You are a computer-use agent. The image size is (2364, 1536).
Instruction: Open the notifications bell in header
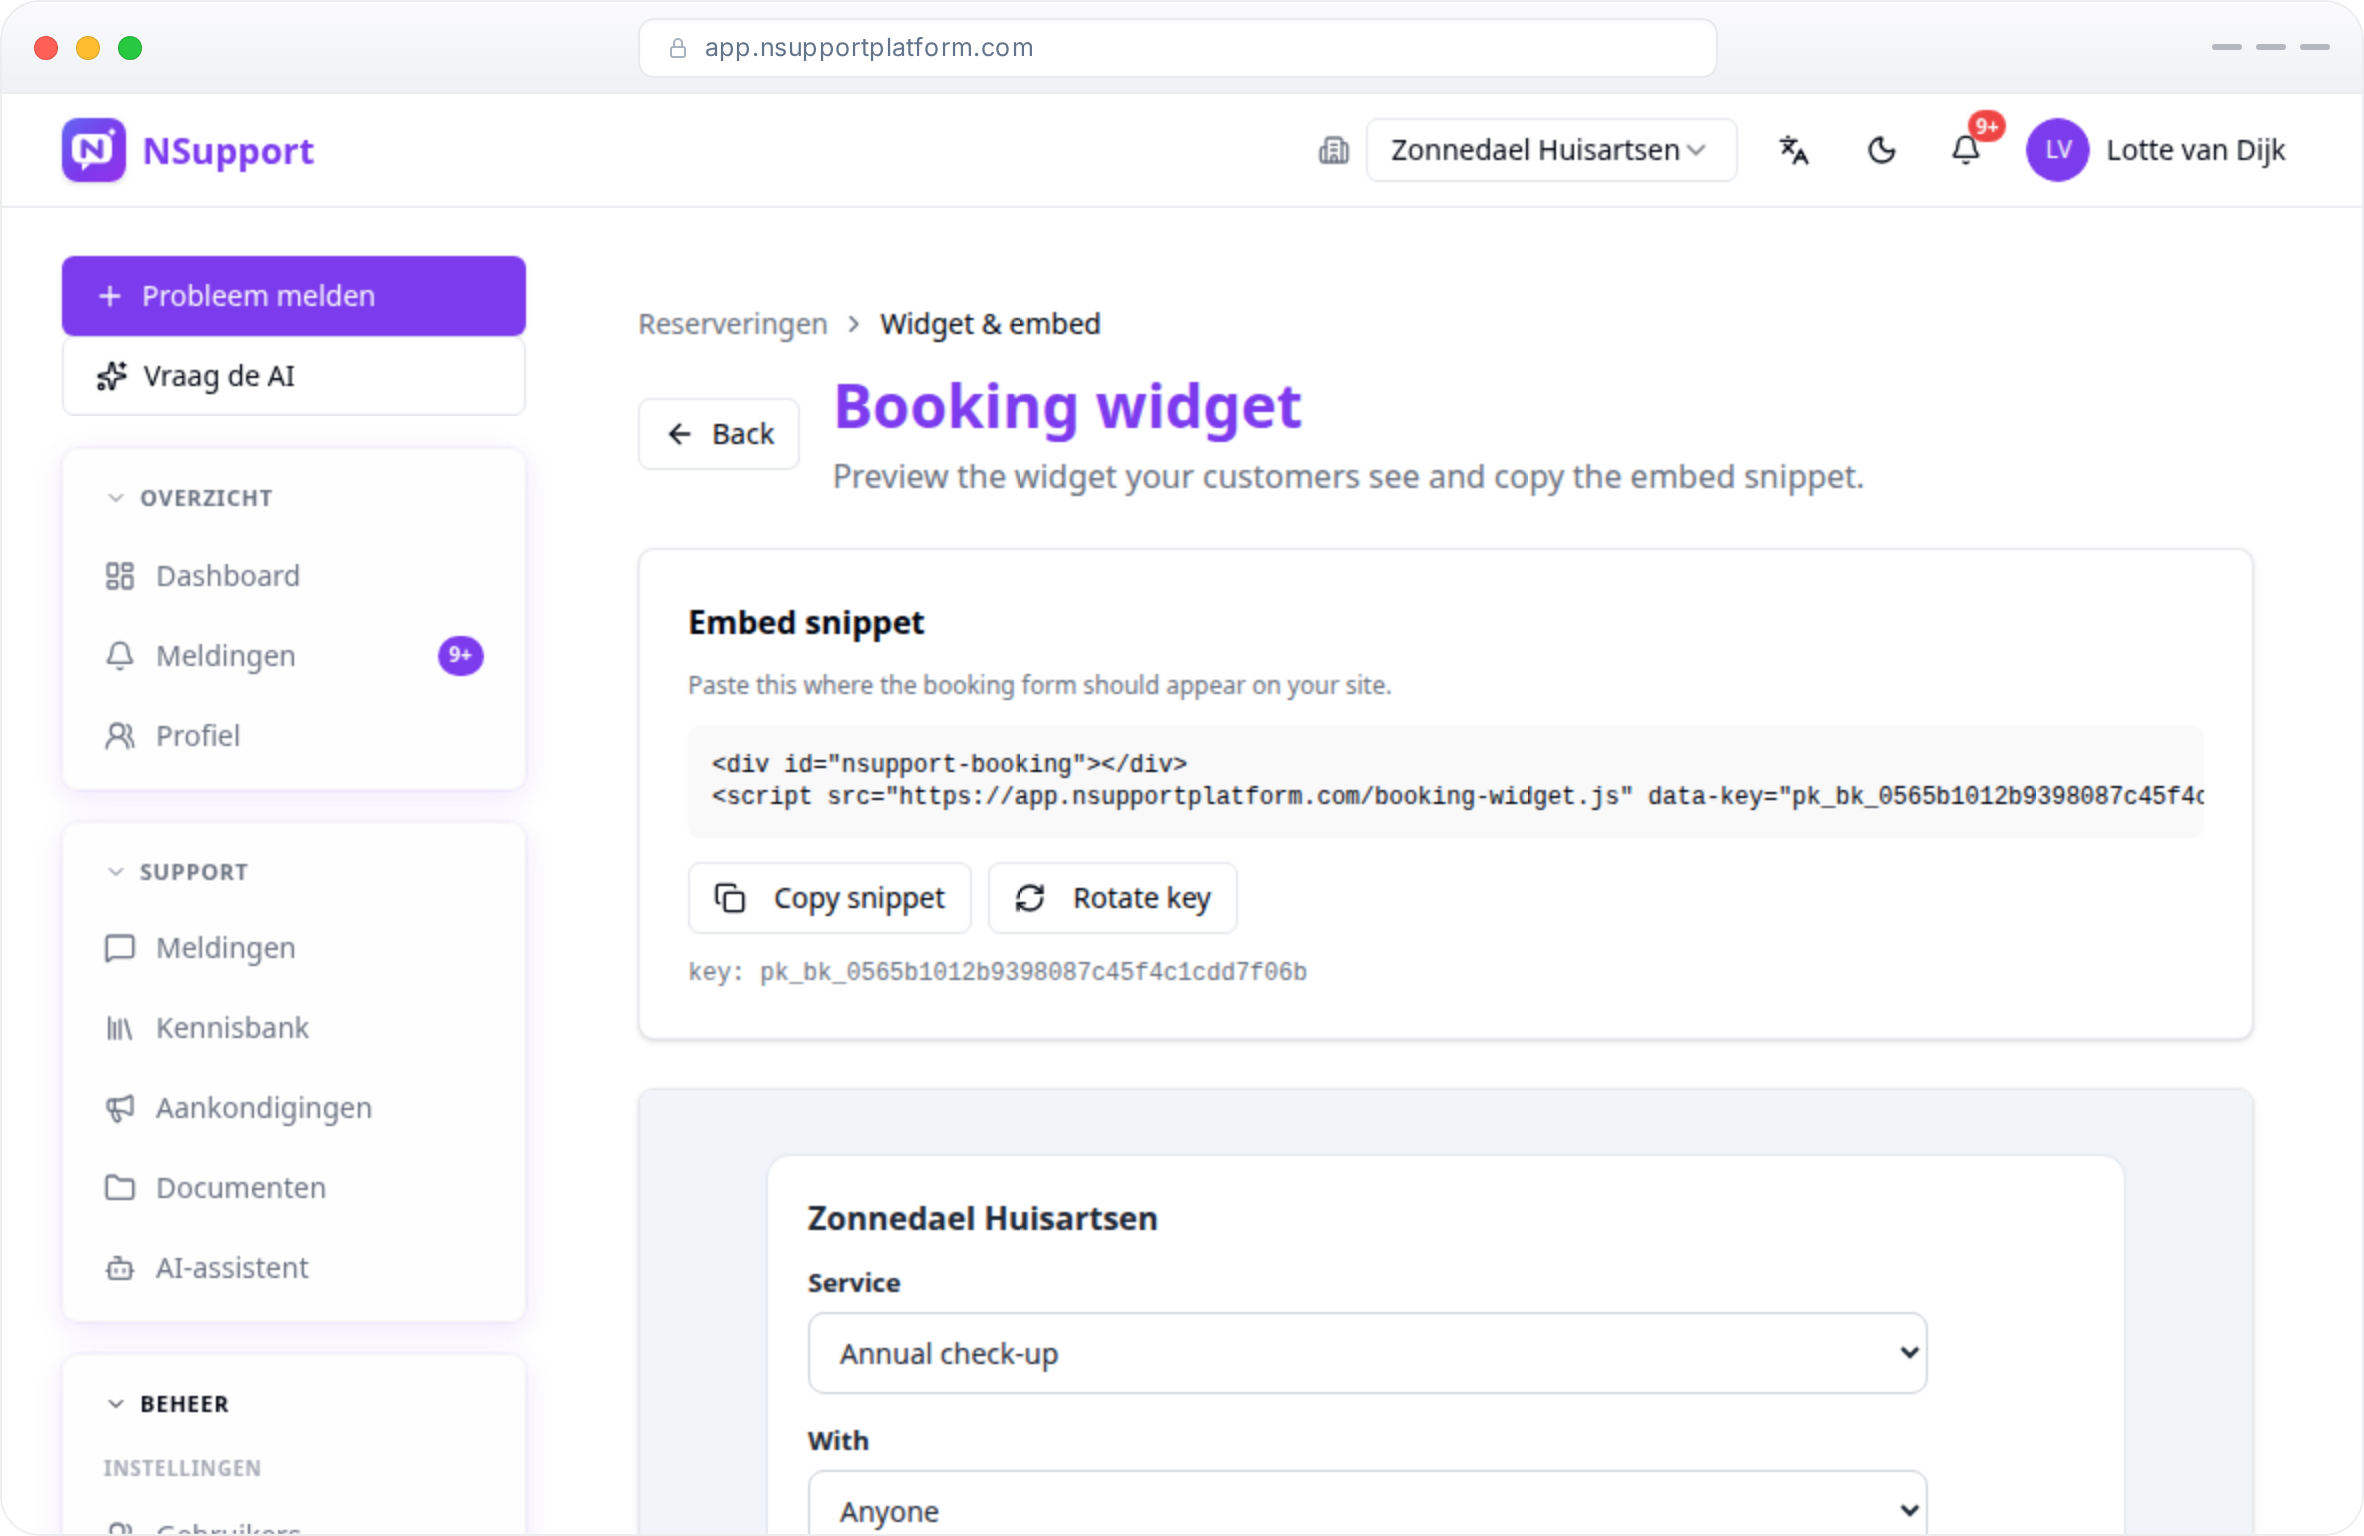[1966, 150]
